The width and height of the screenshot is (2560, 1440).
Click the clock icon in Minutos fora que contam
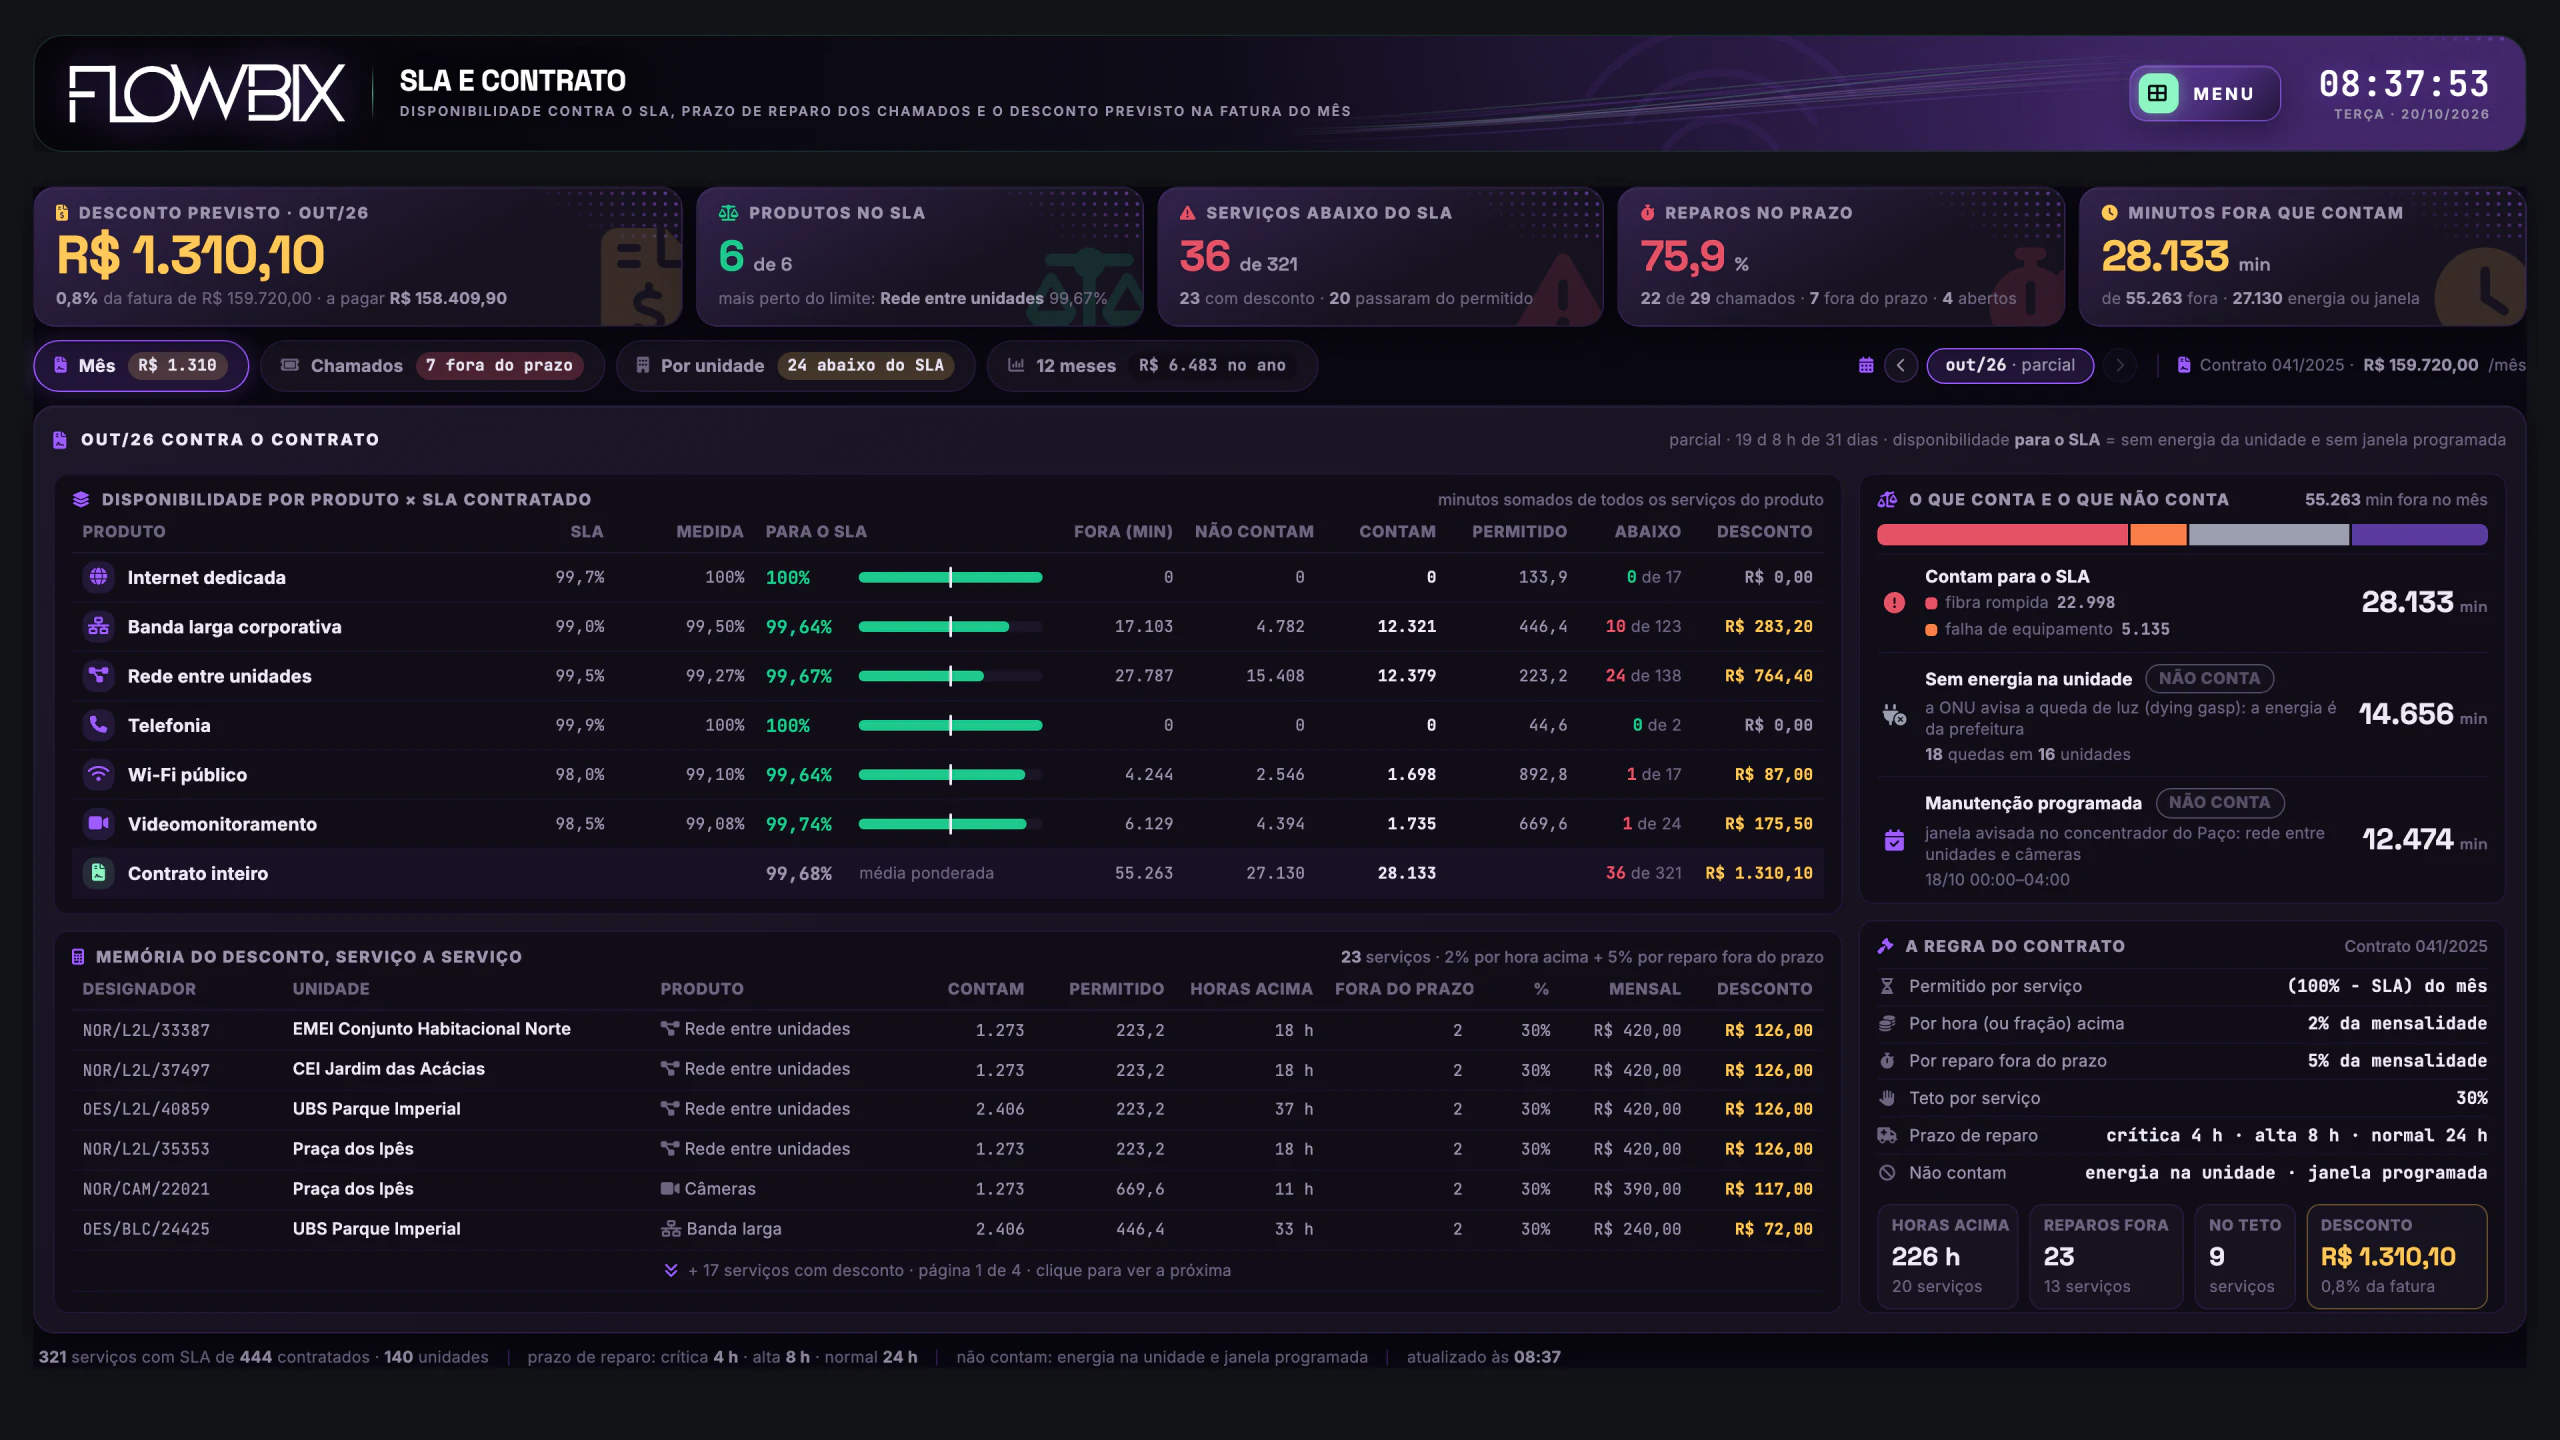click(x=2110, y=213)
